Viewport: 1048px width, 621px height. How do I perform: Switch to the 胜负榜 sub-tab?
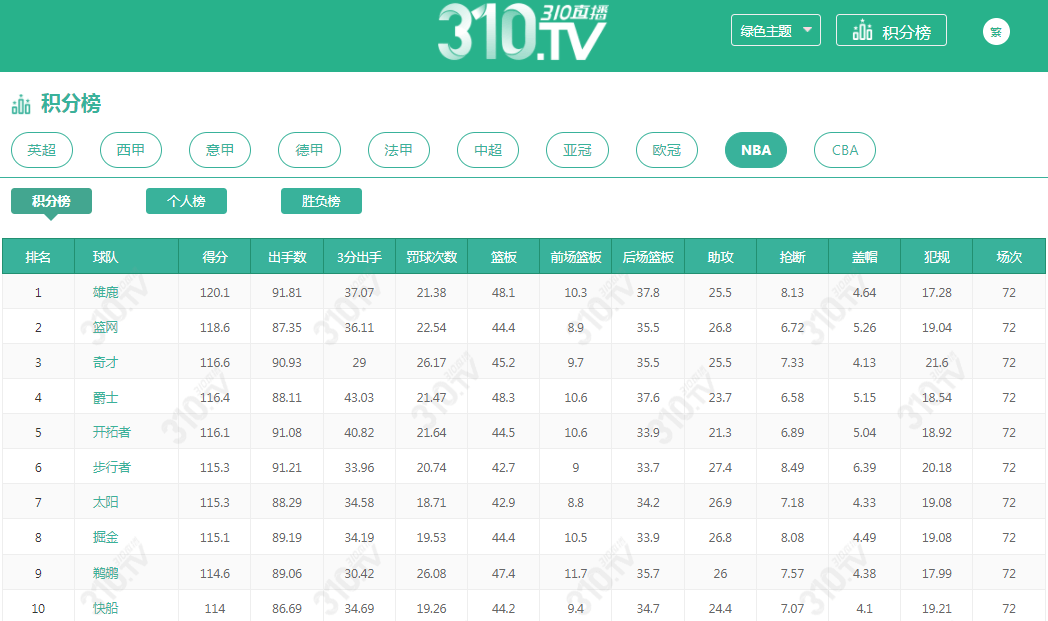click(x=321, y=201)
